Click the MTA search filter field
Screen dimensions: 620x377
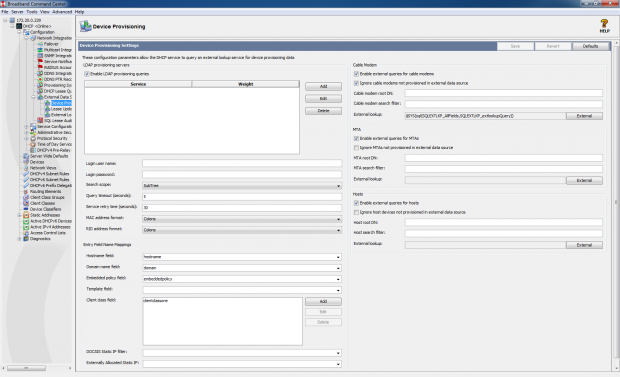coord(503,169)
